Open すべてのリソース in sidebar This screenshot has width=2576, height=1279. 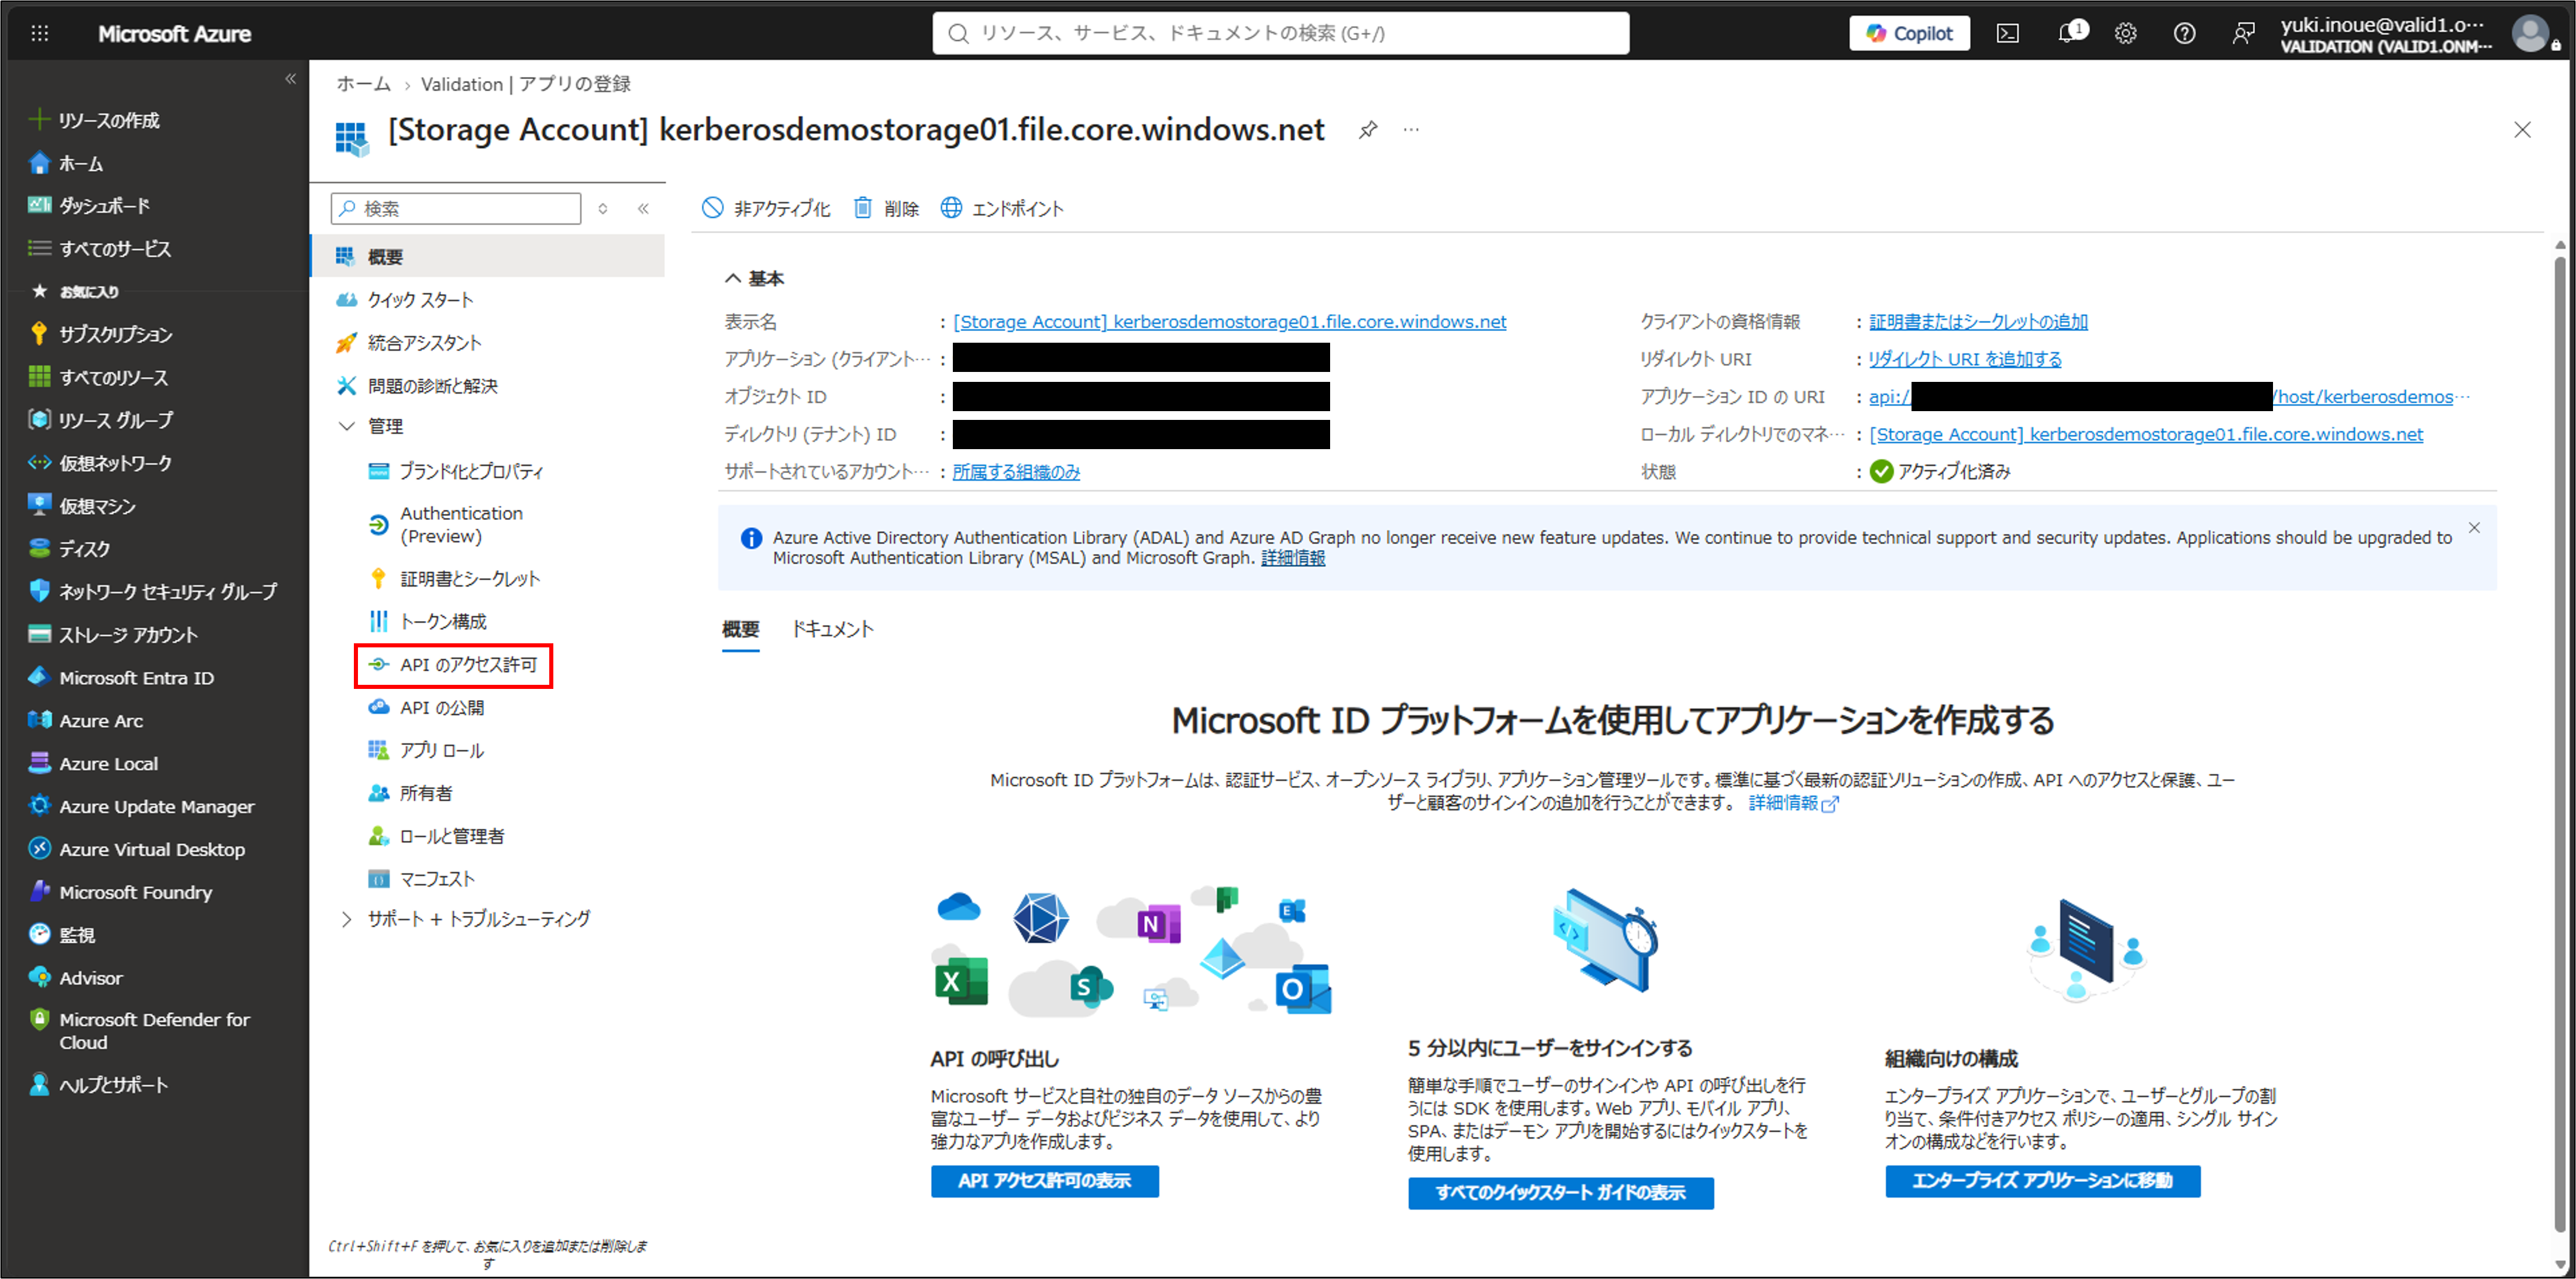(99, 377)
